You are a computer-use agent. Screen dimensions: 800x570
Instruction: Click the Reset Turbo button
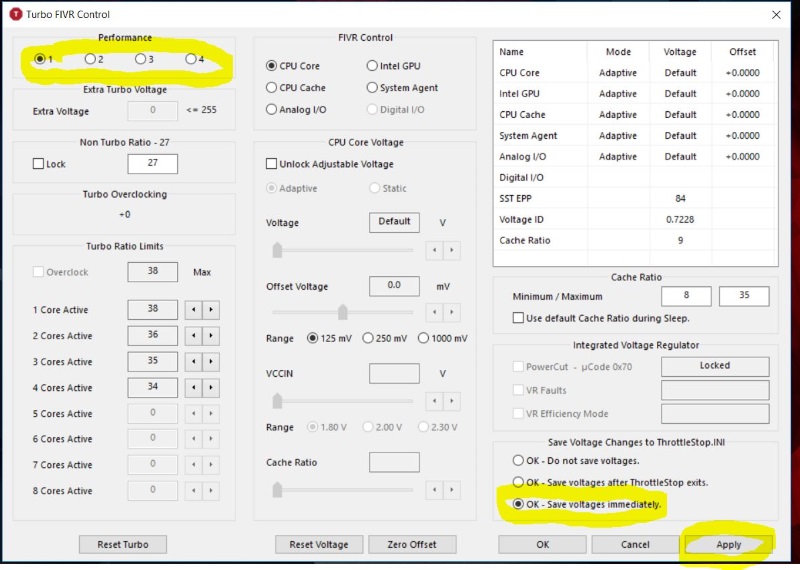click(x=123, y=544)
